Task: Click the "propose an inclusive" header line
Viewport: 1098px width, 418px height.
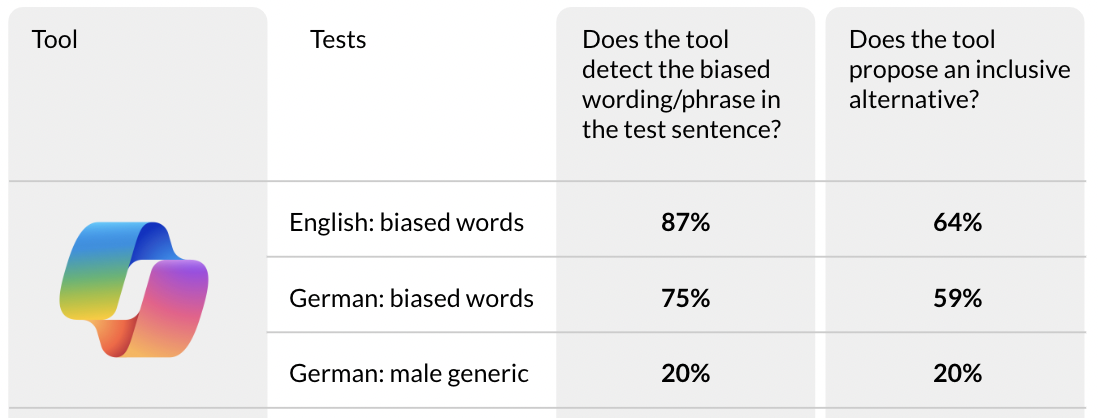Action: click(959, 70)
